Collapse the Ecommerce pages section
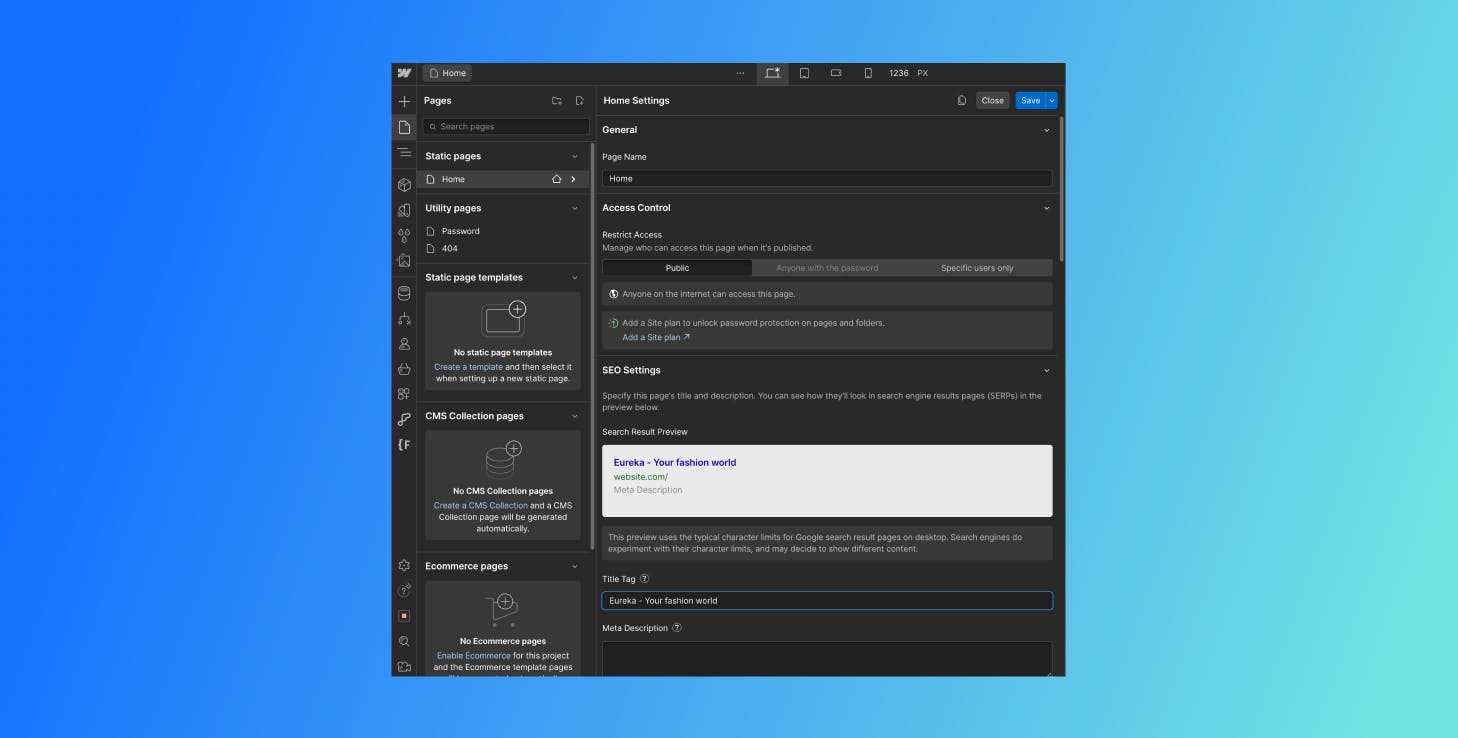The width and height of the screenshot is (1458, 738). click(574, 566)
